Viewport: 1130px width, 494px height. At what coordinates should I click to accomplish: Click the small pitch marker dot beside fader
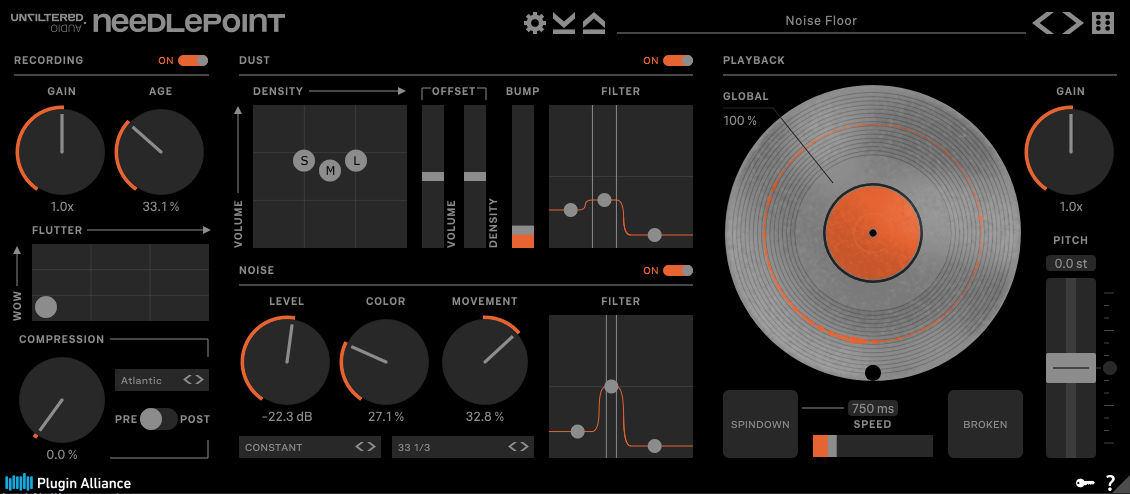point(1110,368)
